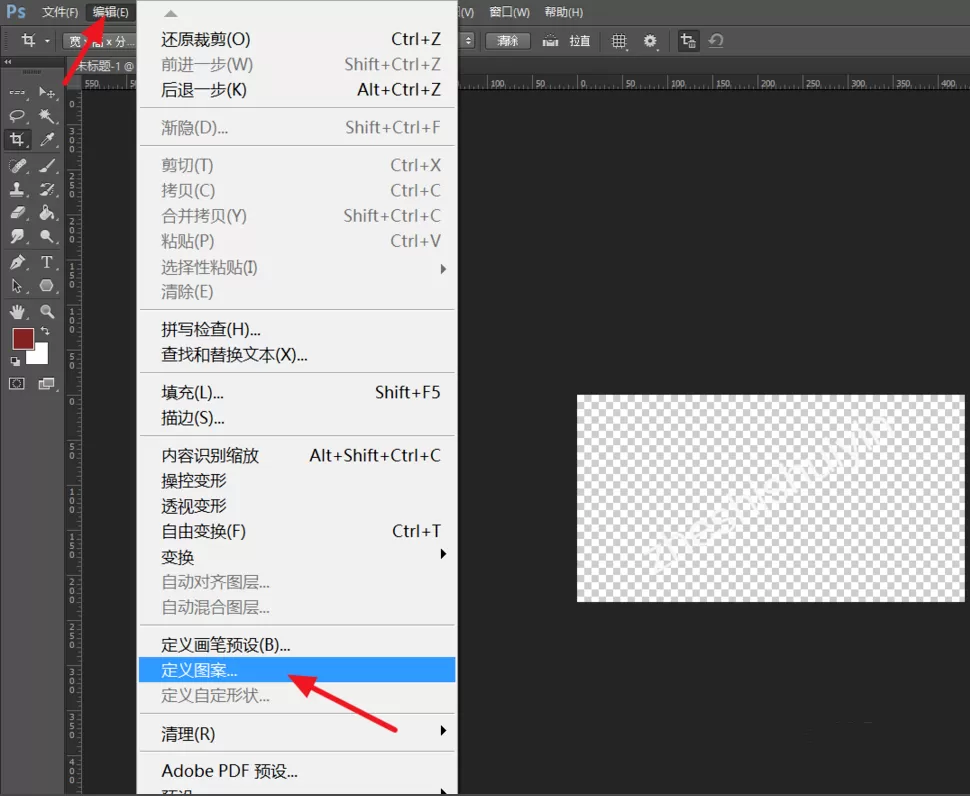The height and width of the screenshot is (796, 970).
Task: Expand the 变换 submenu
Action: click(x=297, y=557)
